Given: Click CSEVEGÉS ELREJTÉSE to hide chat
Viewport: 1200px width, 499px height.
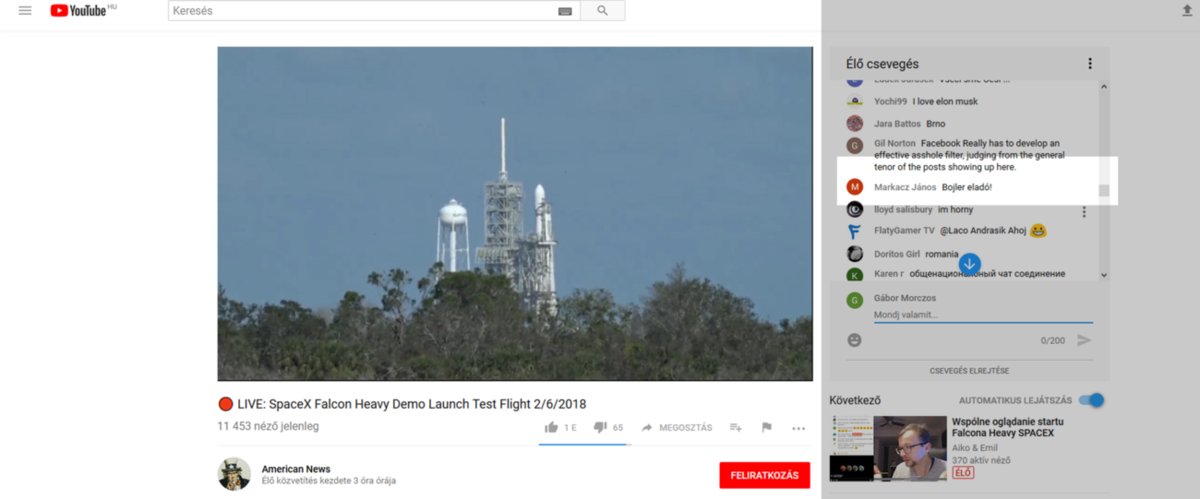Looking at the screenshot, I should [970, 371].
